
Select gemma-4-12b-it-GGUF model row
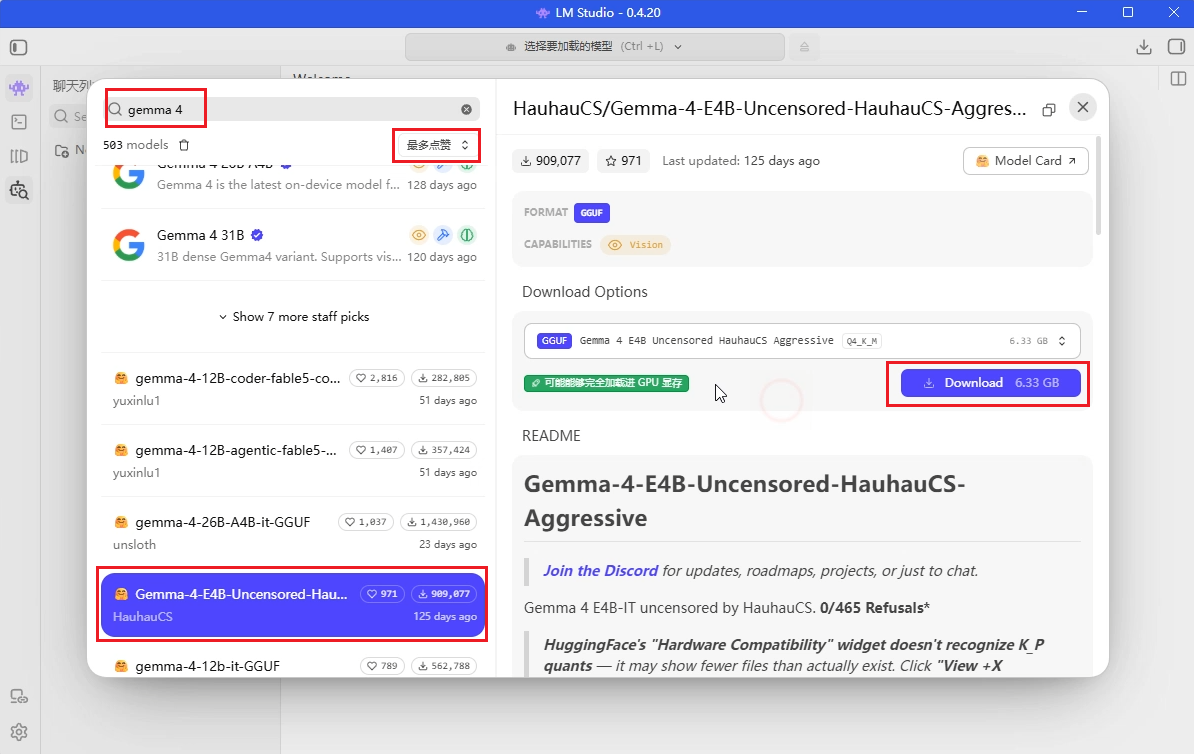click(293, 664)
